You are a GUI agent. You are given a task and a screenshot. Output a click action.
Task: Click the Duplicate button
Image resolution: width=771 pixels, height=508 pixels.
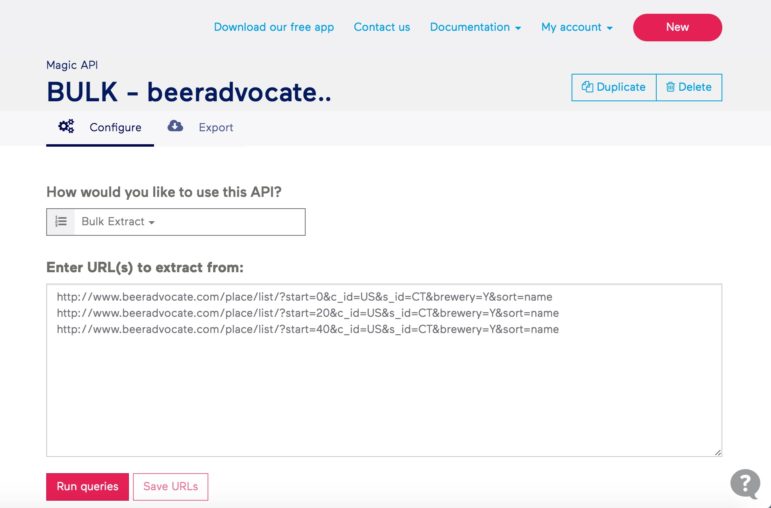[614, 87]
